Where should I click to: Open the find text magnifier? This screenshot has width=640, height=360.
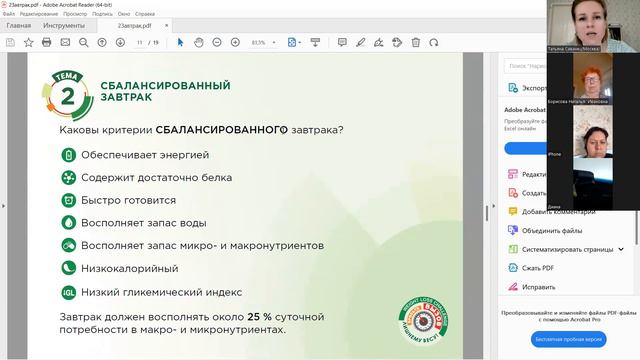click(84, 42)
